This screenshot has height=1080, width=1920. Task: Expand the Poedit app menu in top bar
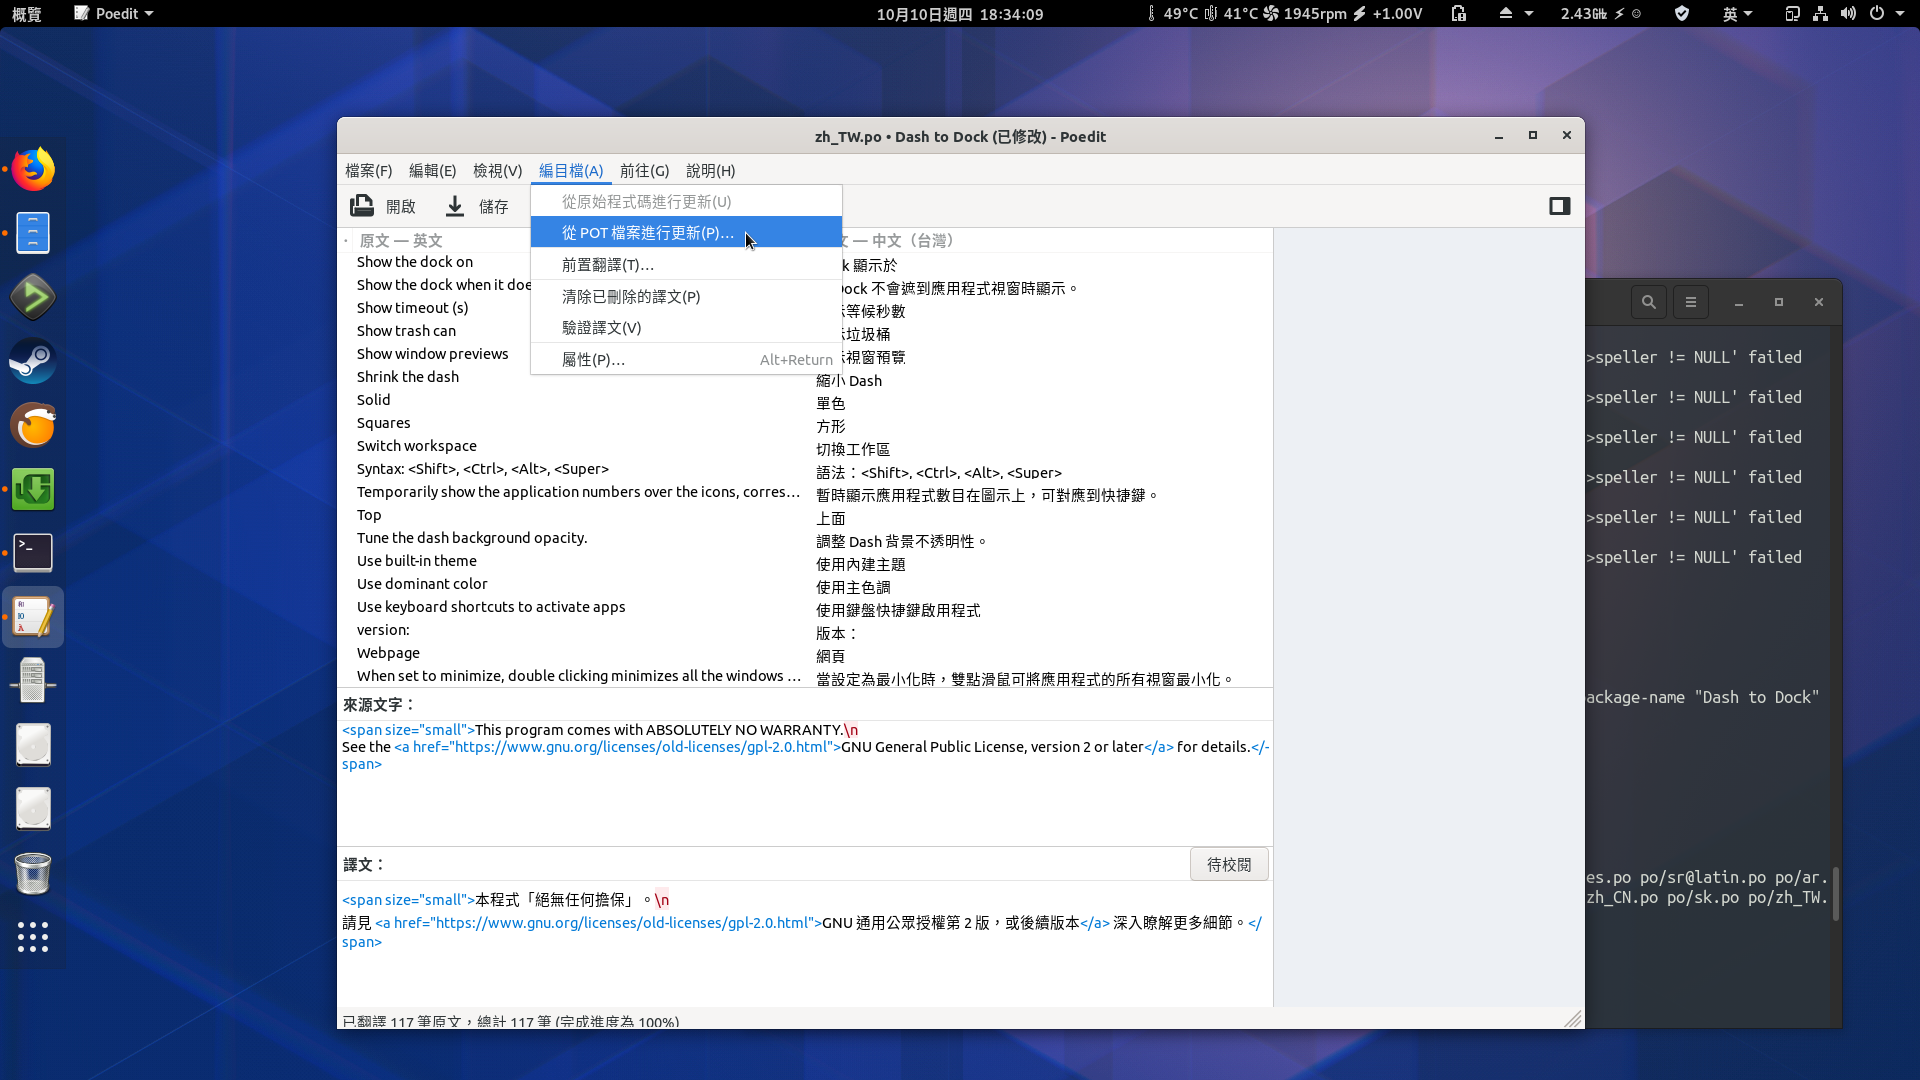coord(114,14)
